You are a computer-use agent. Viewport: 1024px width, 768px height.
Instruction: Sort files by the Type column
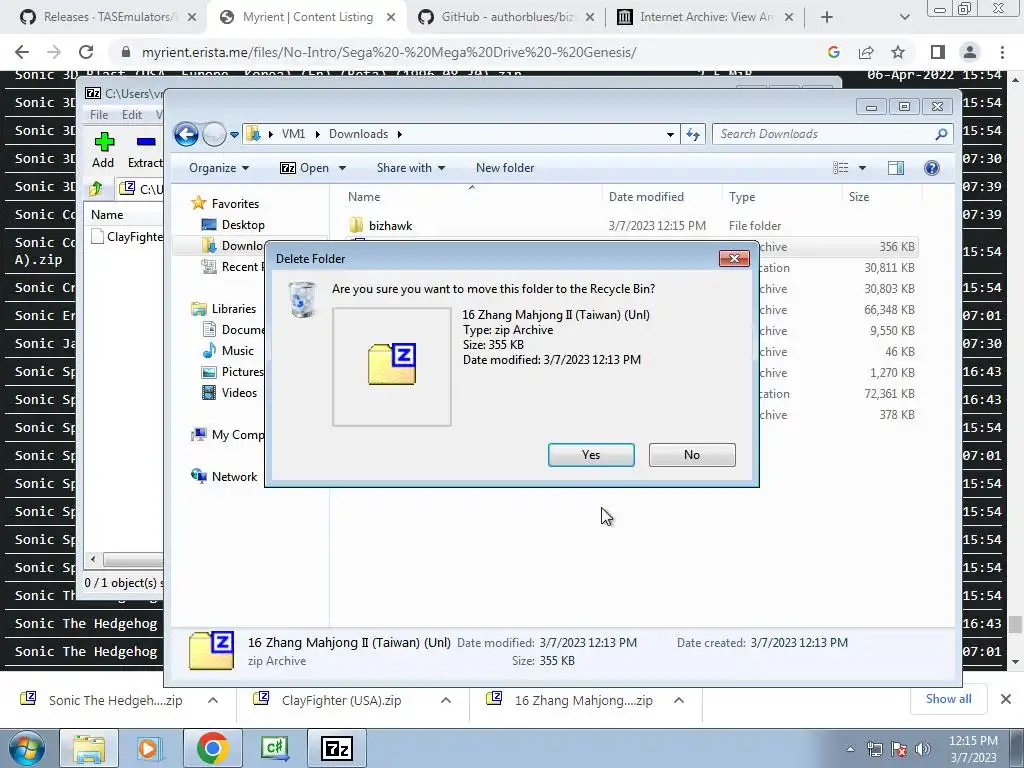tap(742, 197)
